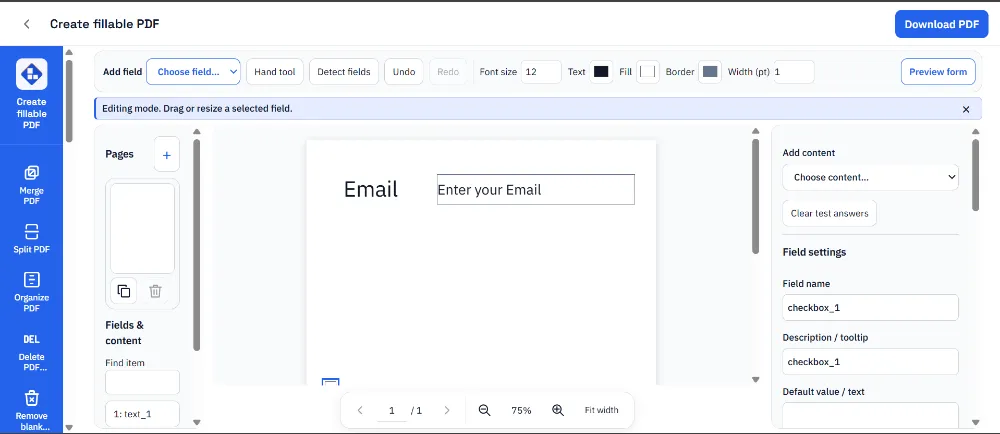Screen dimensions: 1000x434
Task: Open the Choose content dropdown
Action: (870, 177)
